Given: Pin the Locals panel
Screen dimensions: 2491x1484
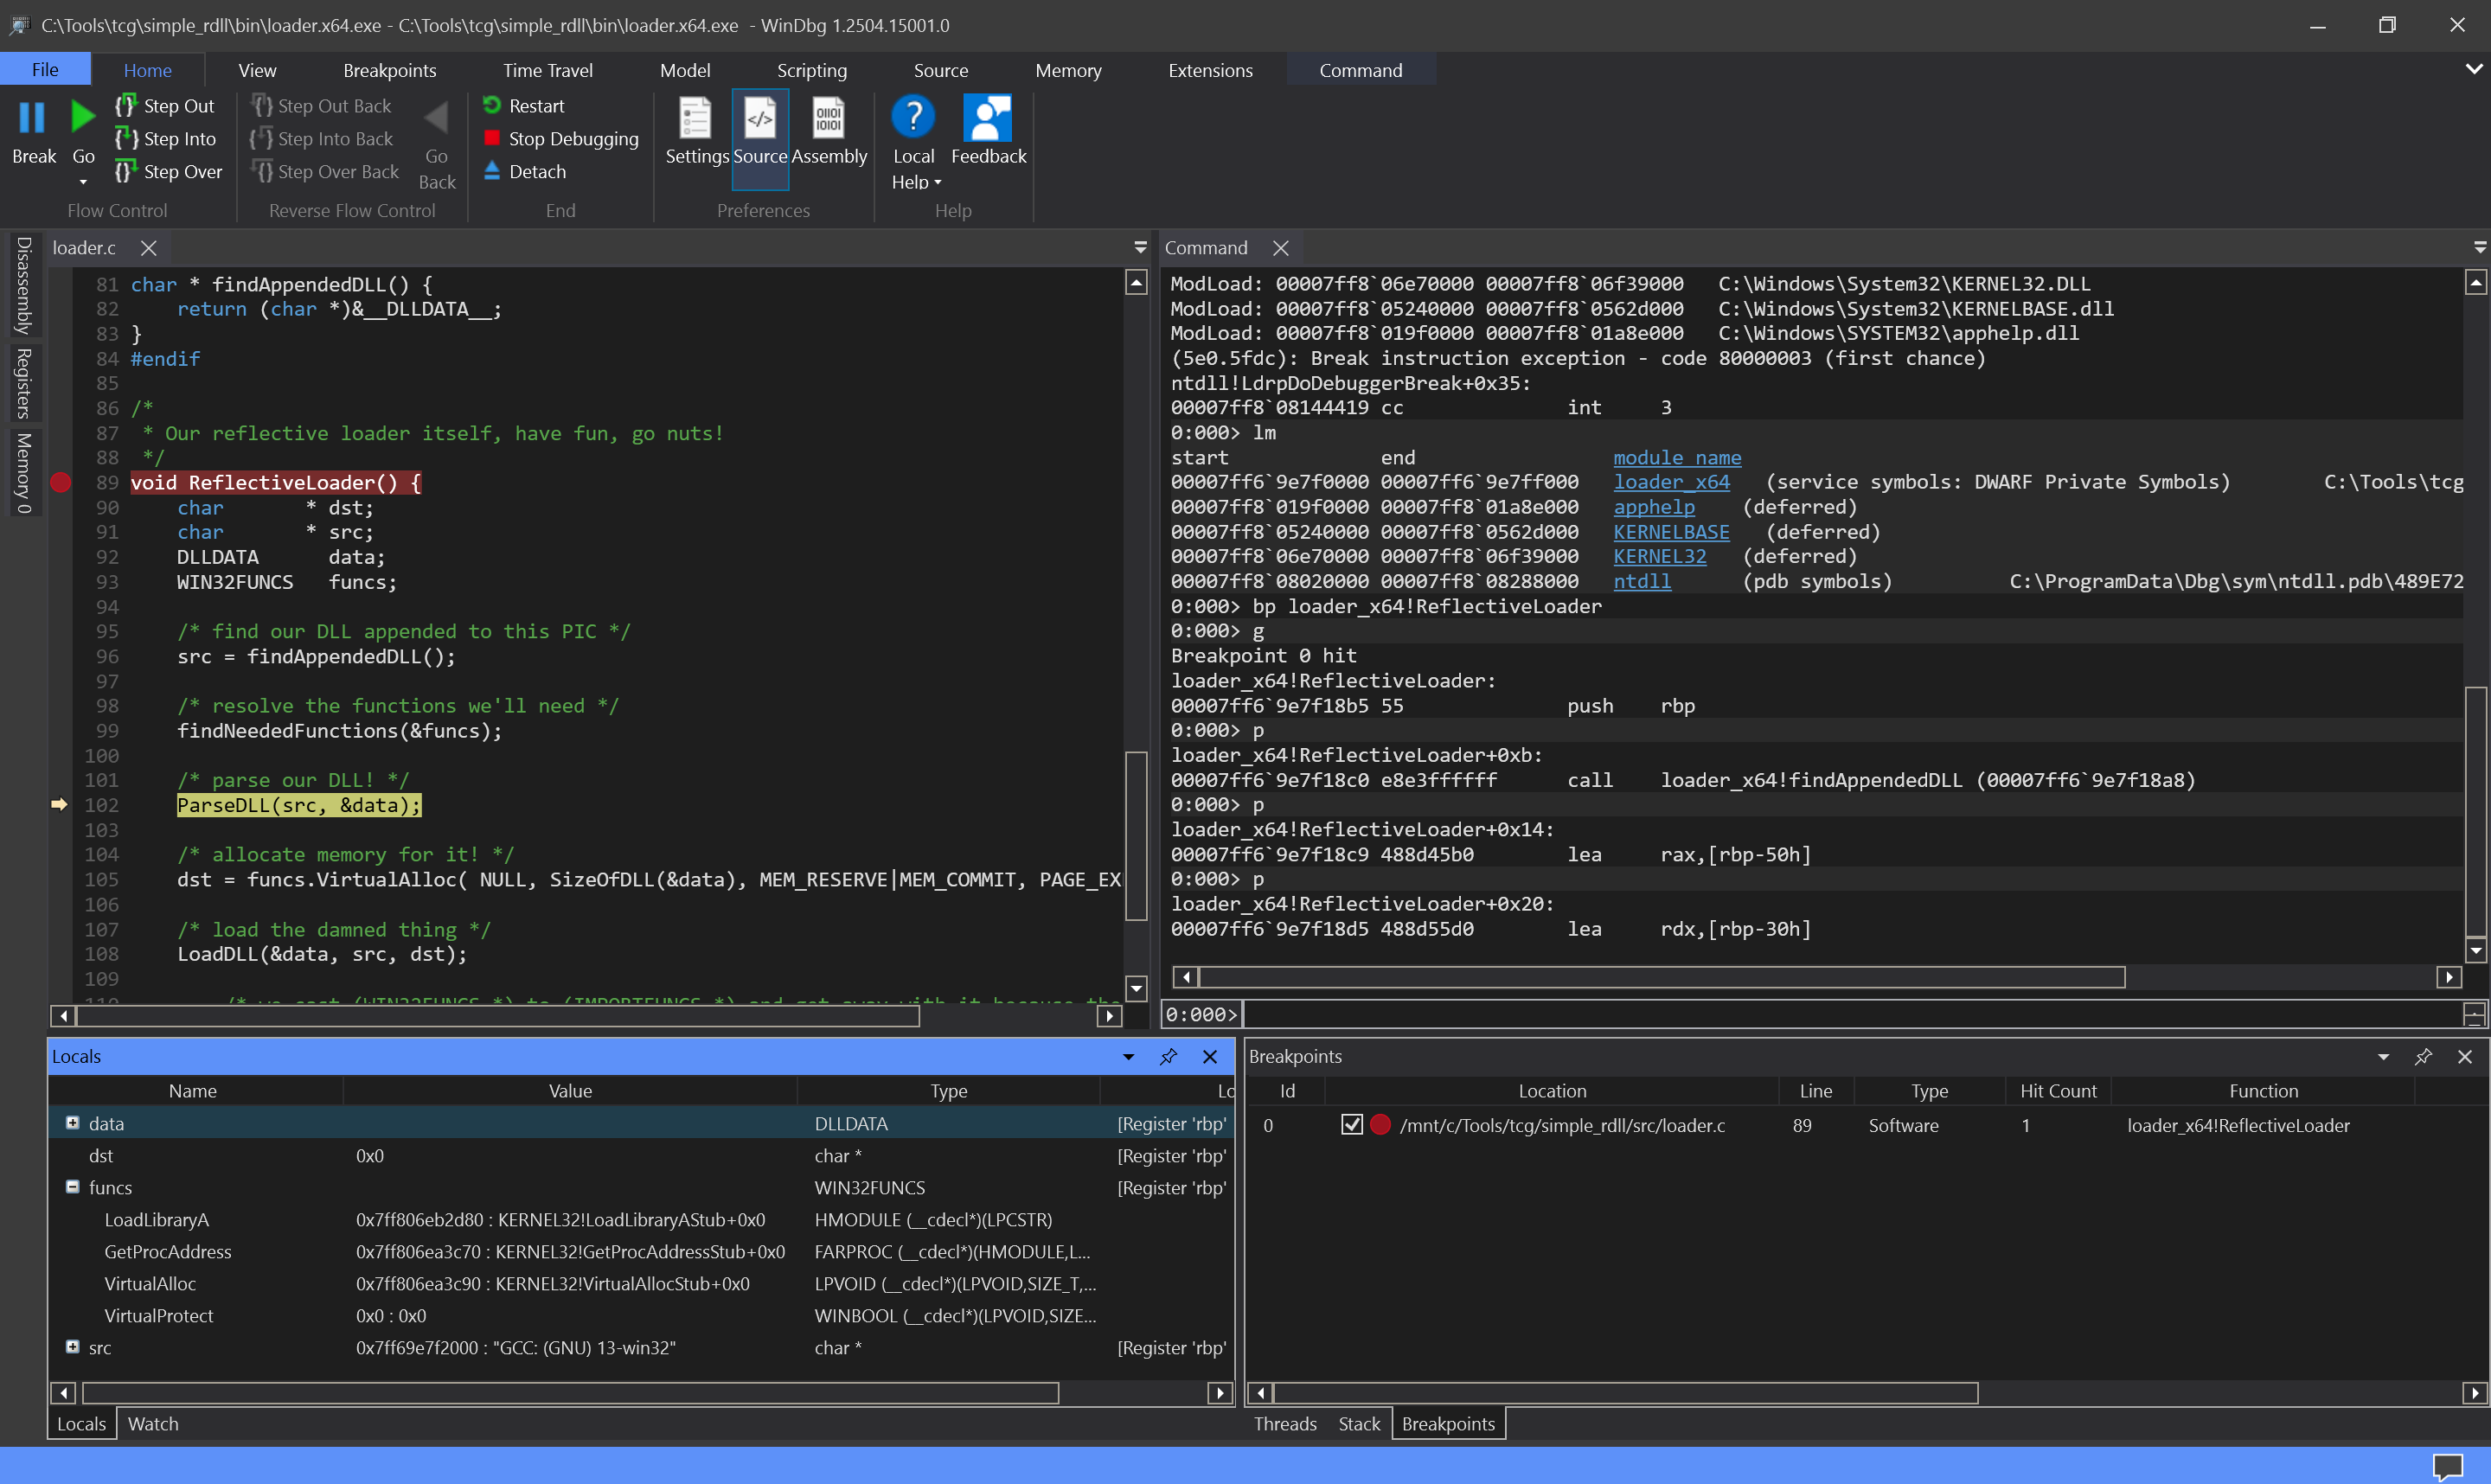Looking at the screenshot, I should [x=1168, y=1056].
